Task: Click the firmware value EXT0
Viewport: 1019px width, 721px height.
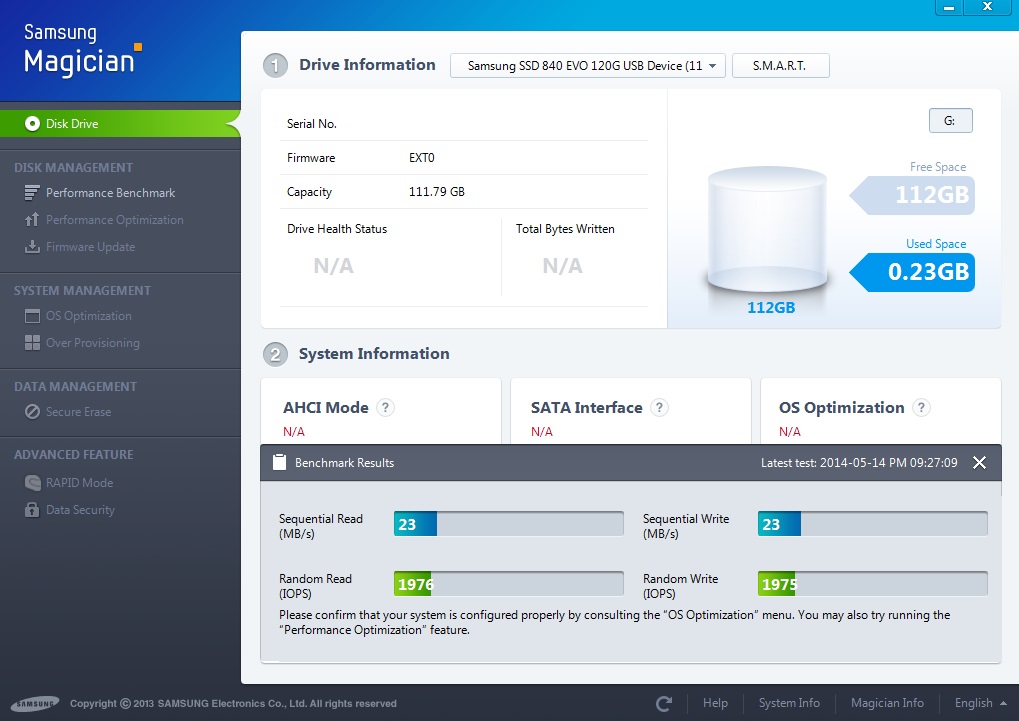Action: [x=422, y=158]
